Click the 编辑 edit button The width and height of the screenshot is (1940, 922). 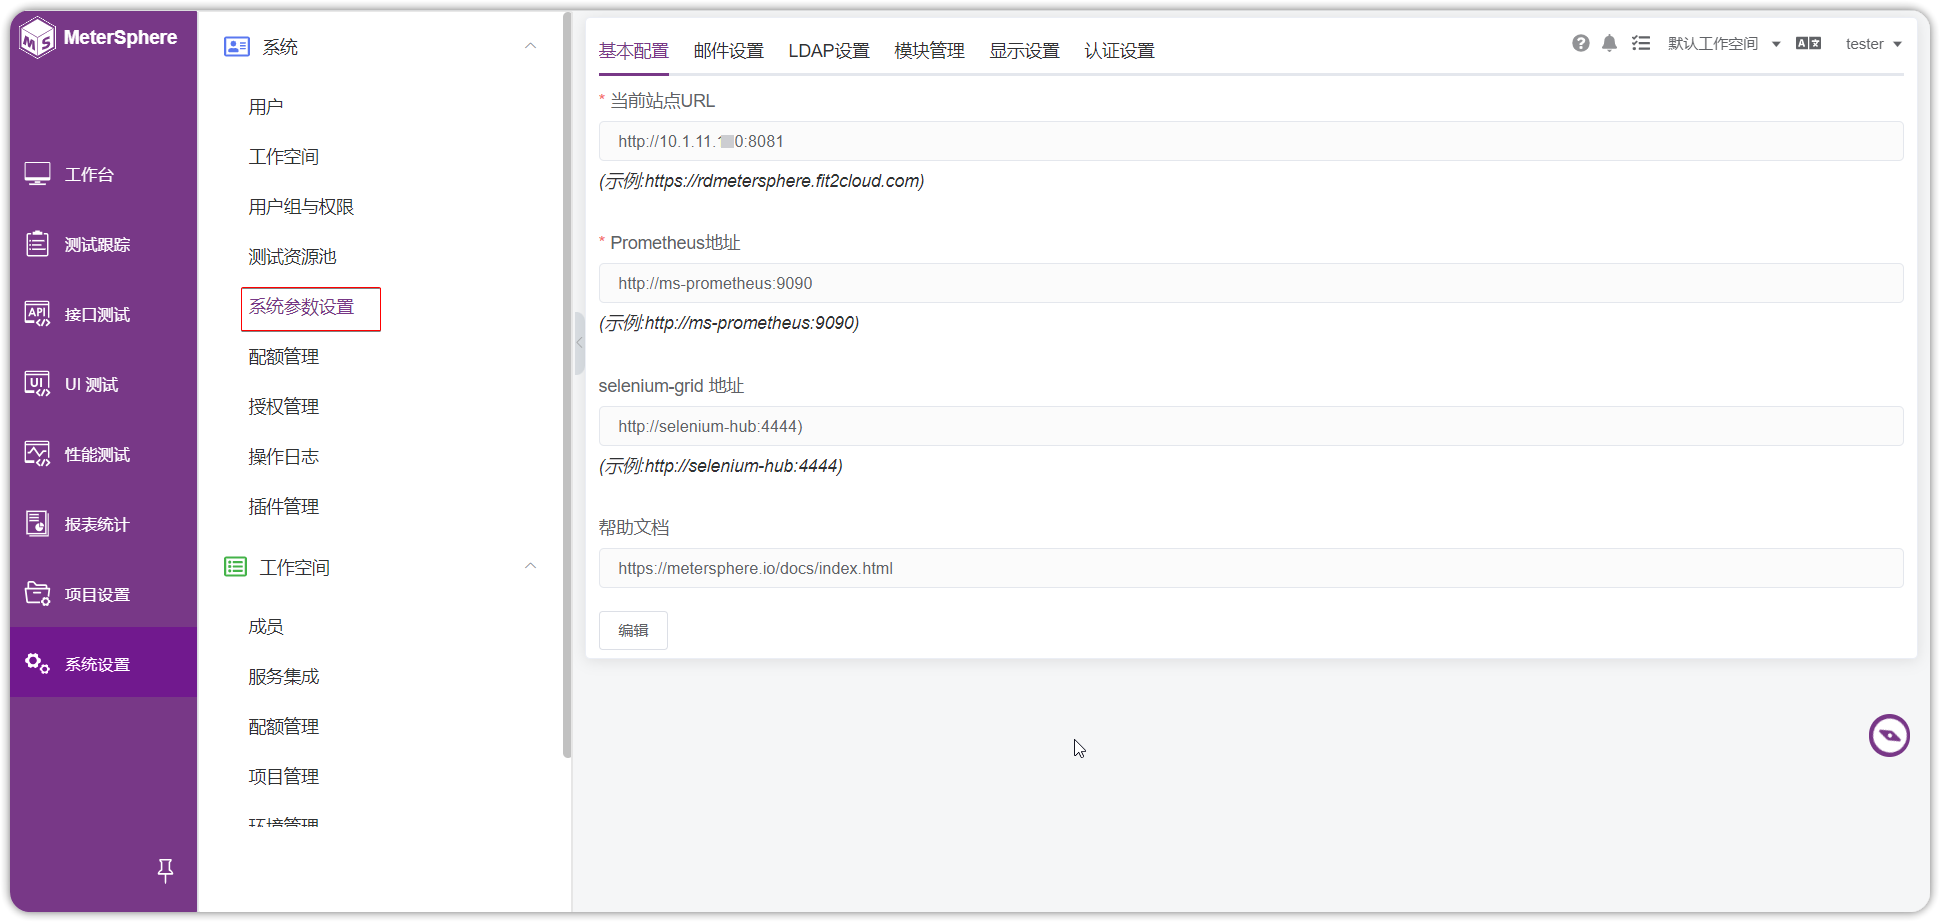(633, 630)
